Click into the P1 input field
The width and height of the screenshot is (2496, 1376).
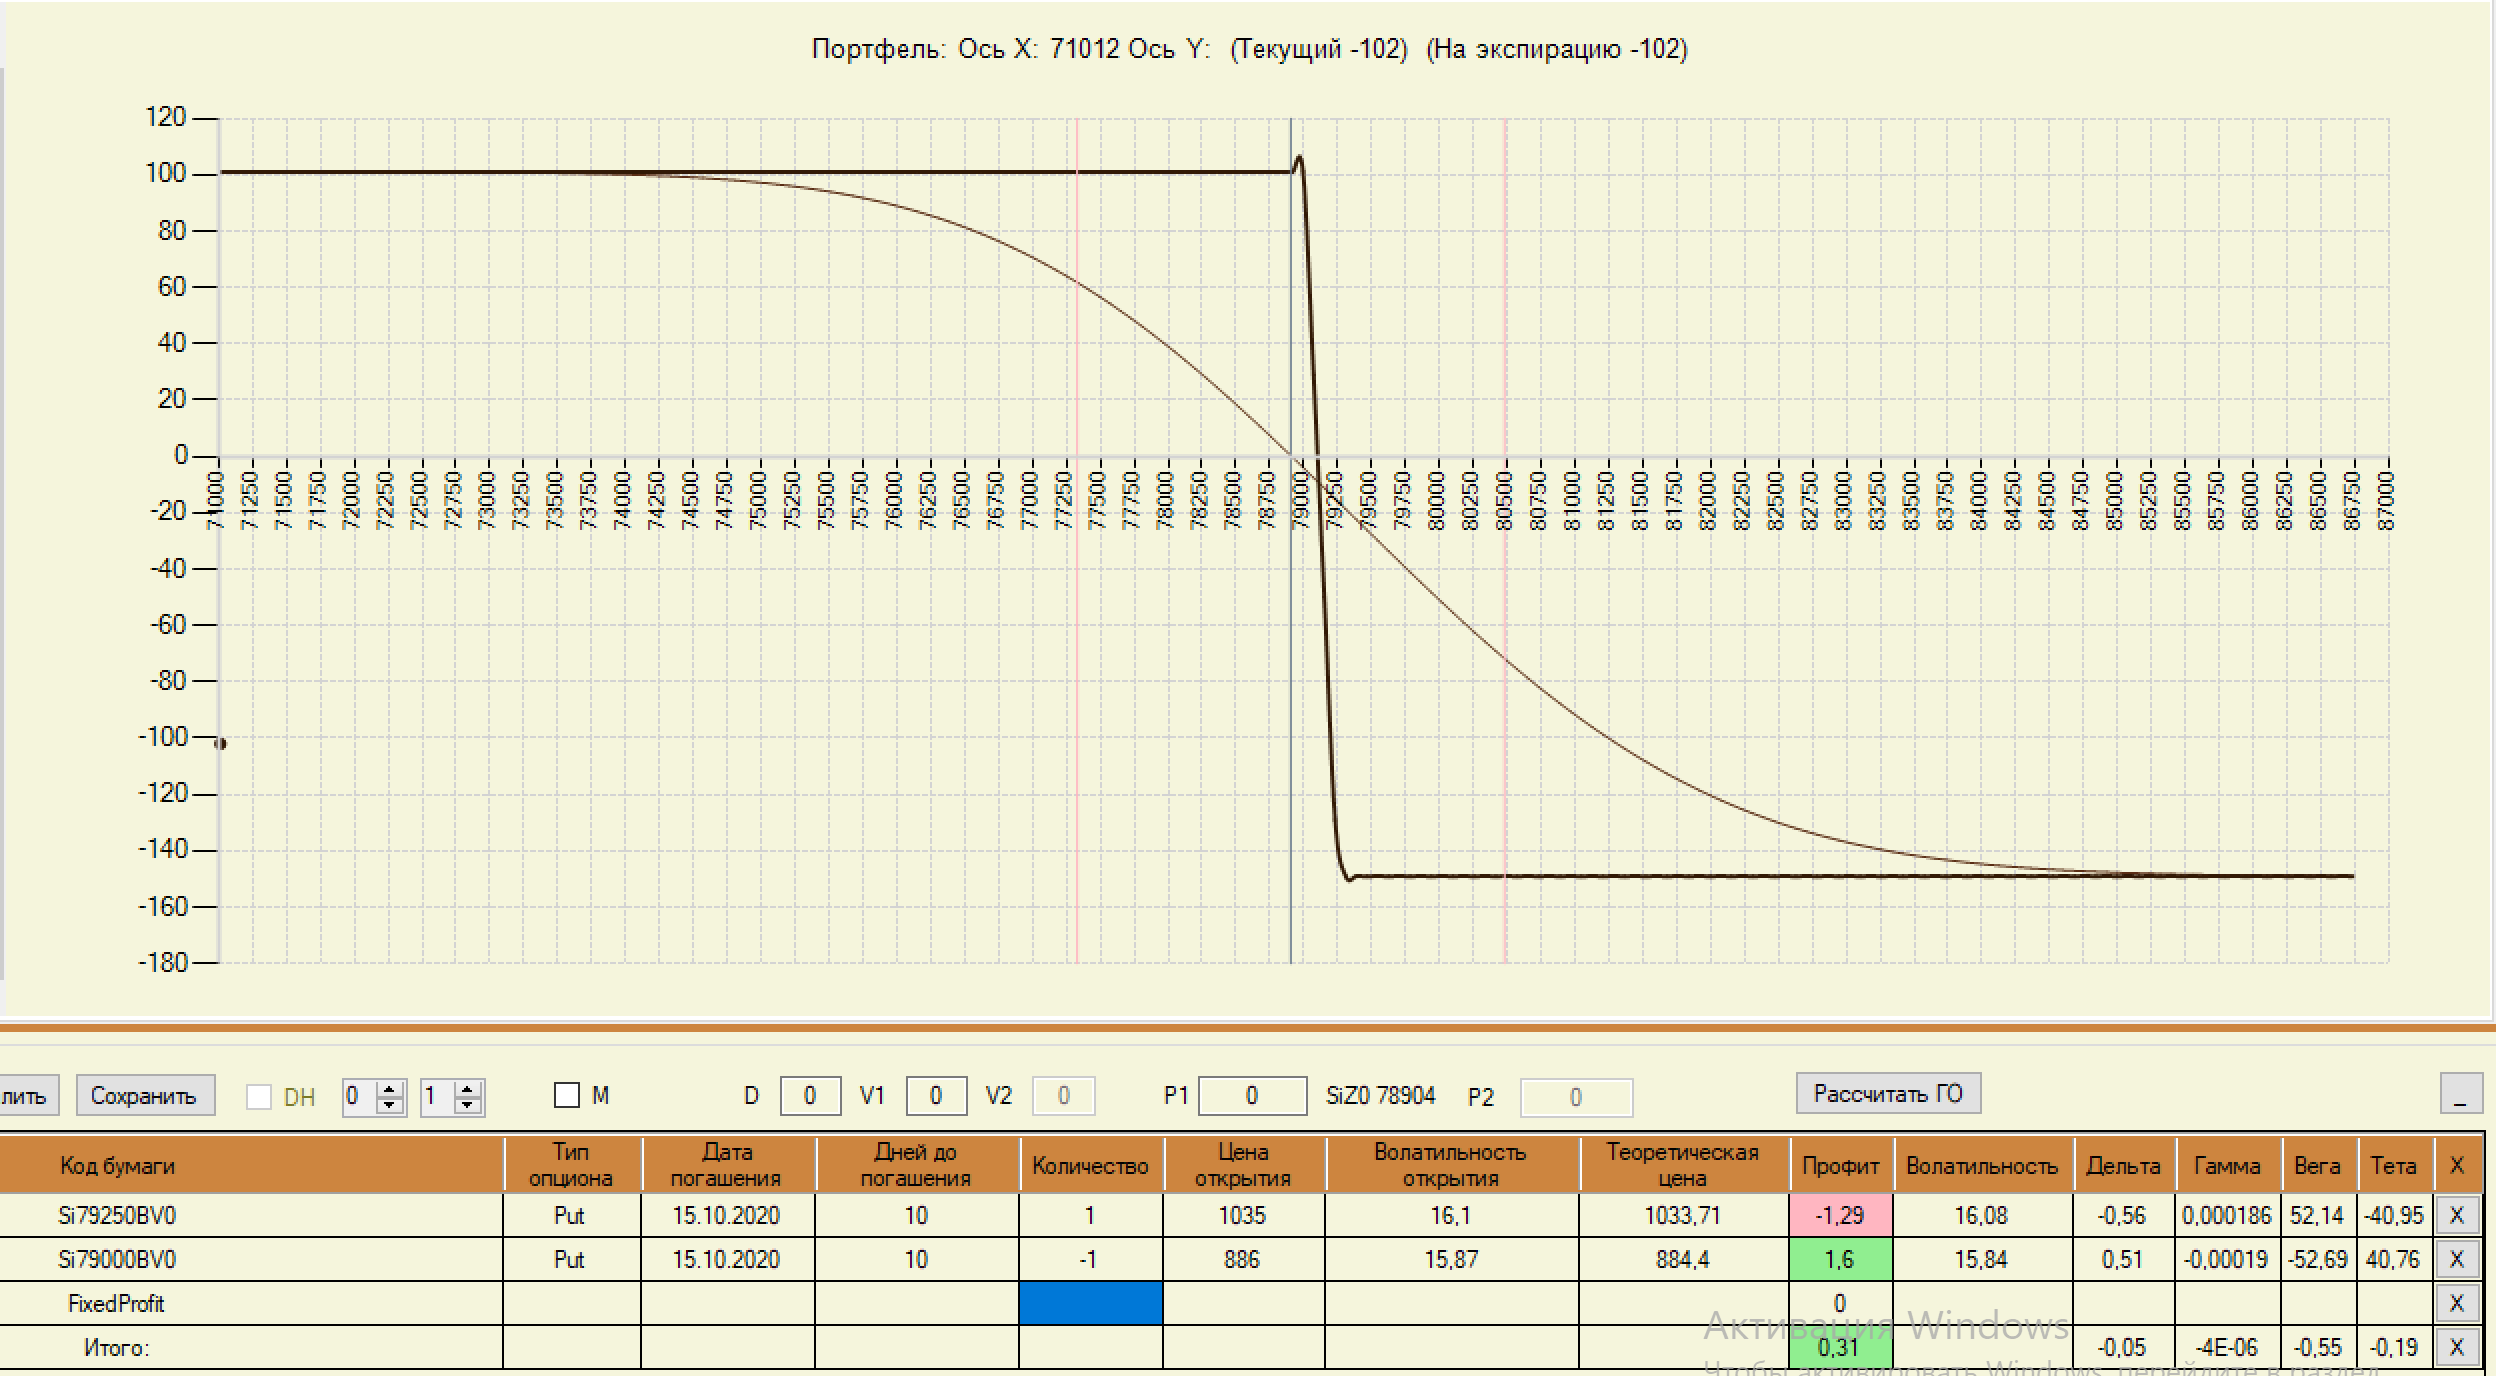click(x=1251, y=1096)
